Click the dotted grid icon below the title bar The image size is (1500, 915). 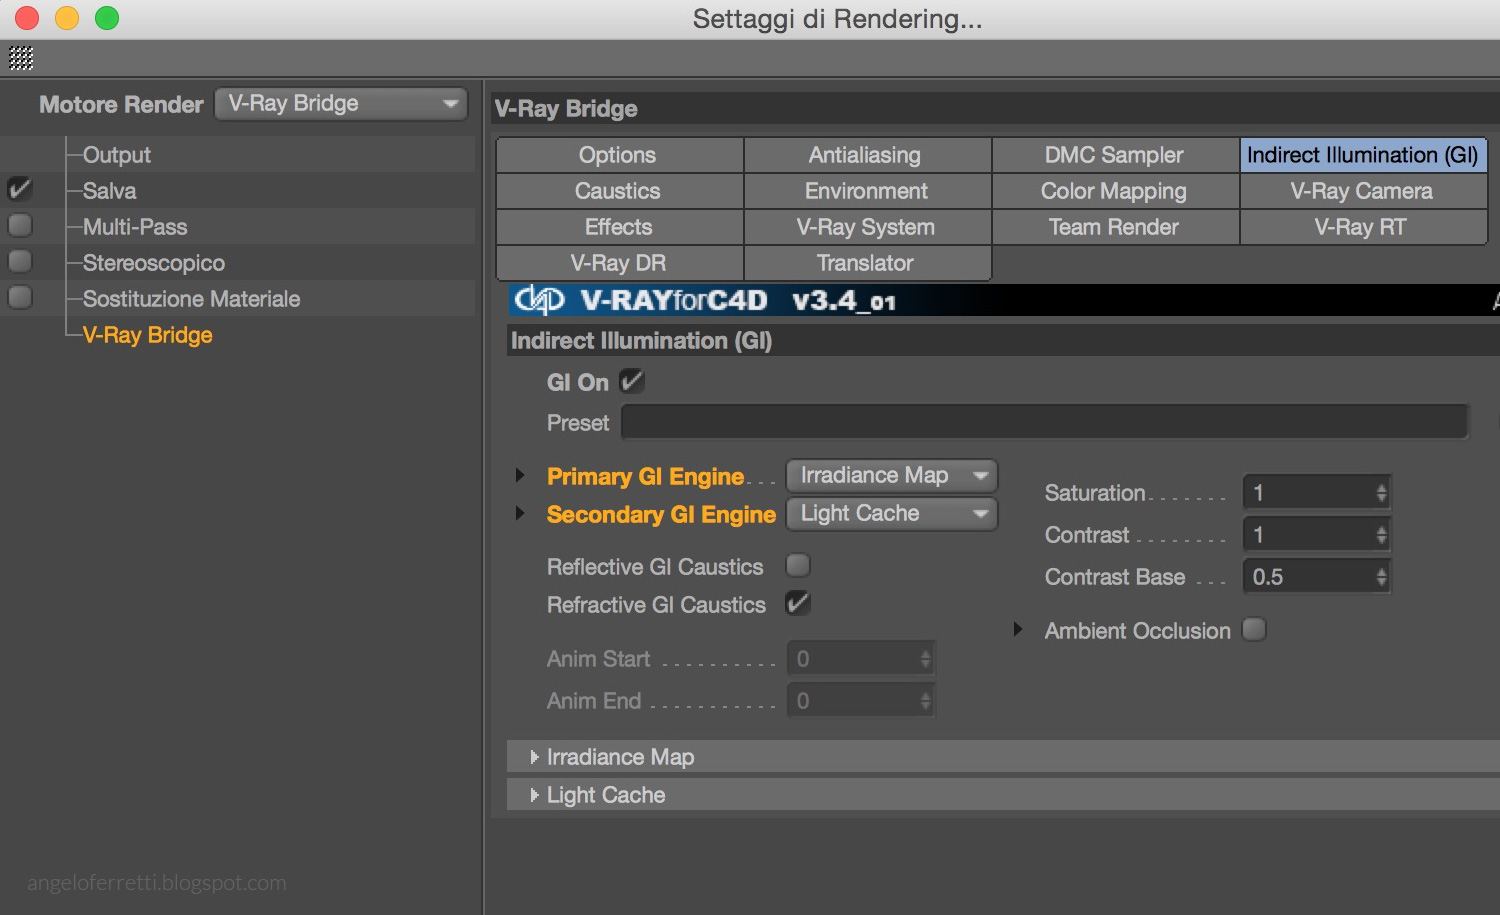pos(21,59)
